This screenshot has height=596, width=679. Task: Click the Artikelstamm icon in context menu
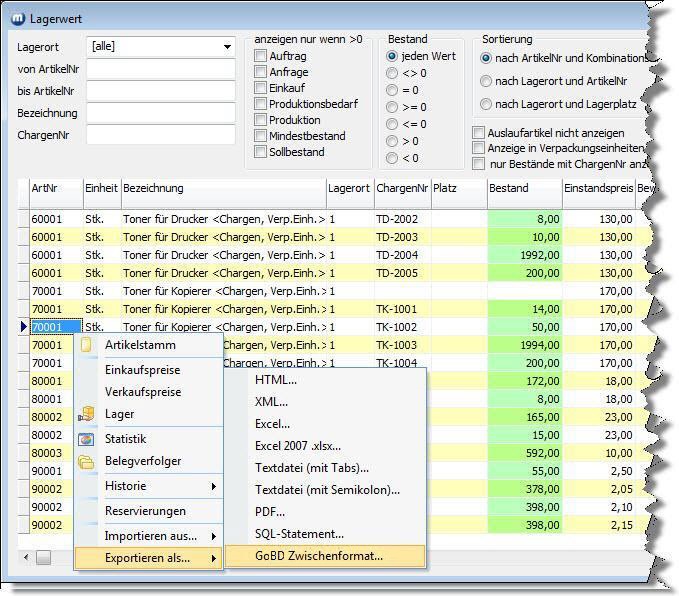coord(87,345)
